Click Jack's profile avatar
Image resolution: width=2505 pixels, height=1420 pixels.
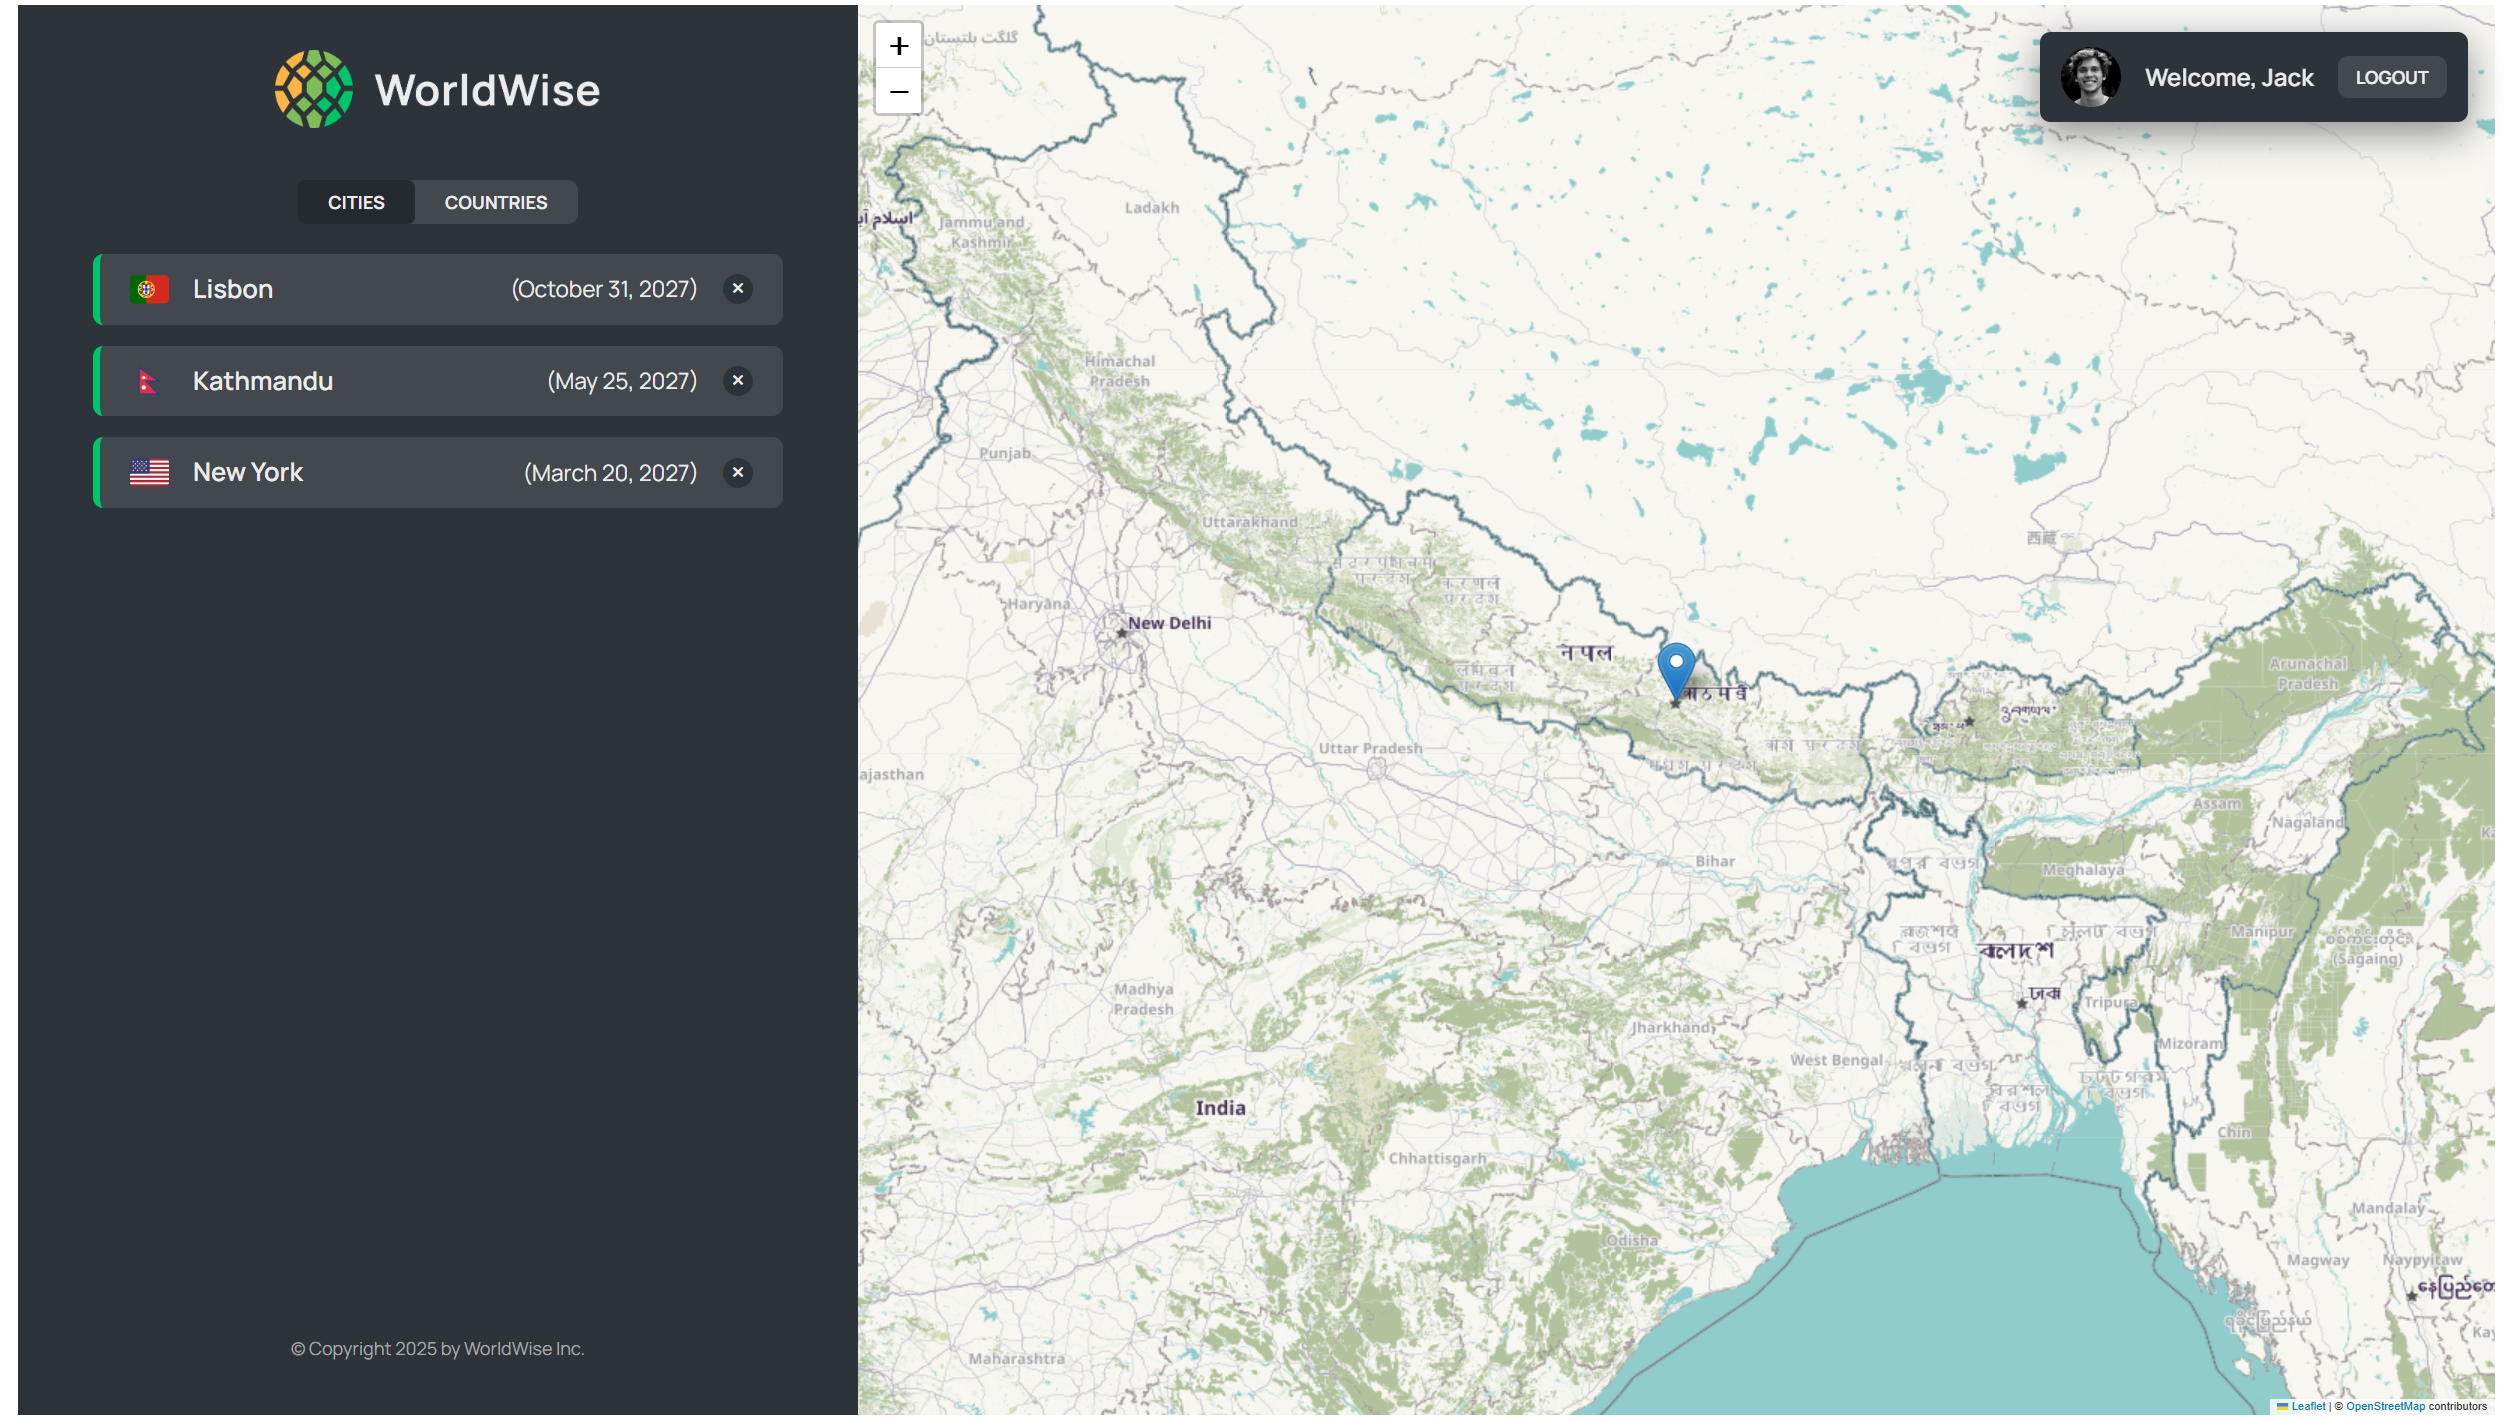point(2089,77)
